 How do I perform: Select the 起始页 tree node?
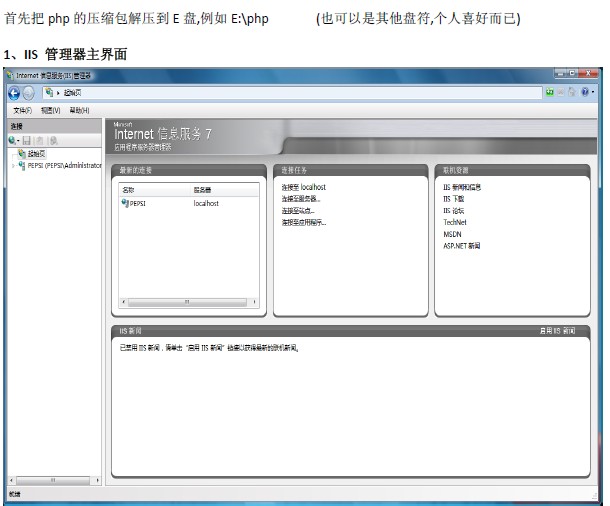(x=37, y=154)
